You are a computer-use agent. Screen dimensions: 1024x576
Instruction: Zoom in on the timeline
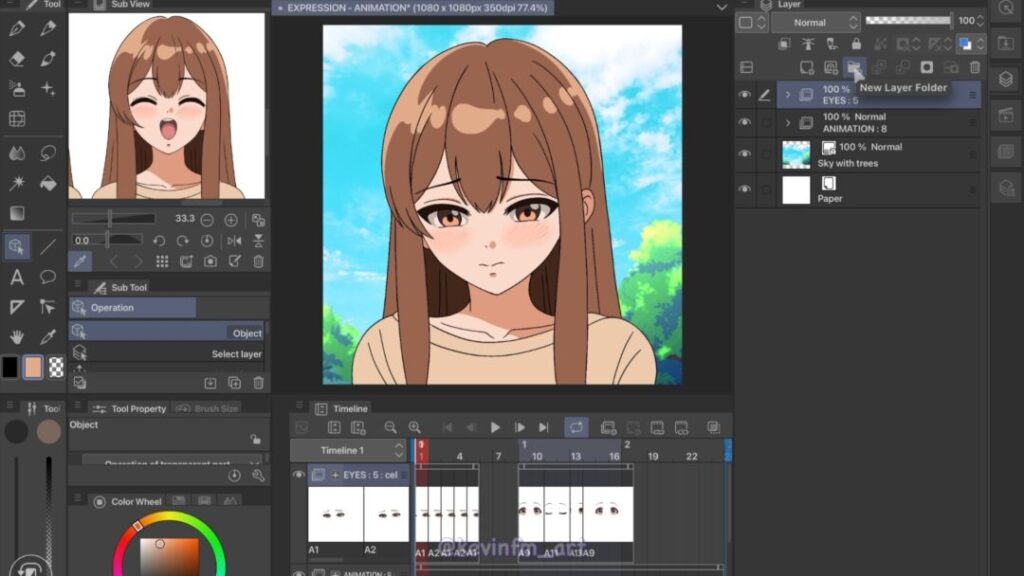click(414, 427)
